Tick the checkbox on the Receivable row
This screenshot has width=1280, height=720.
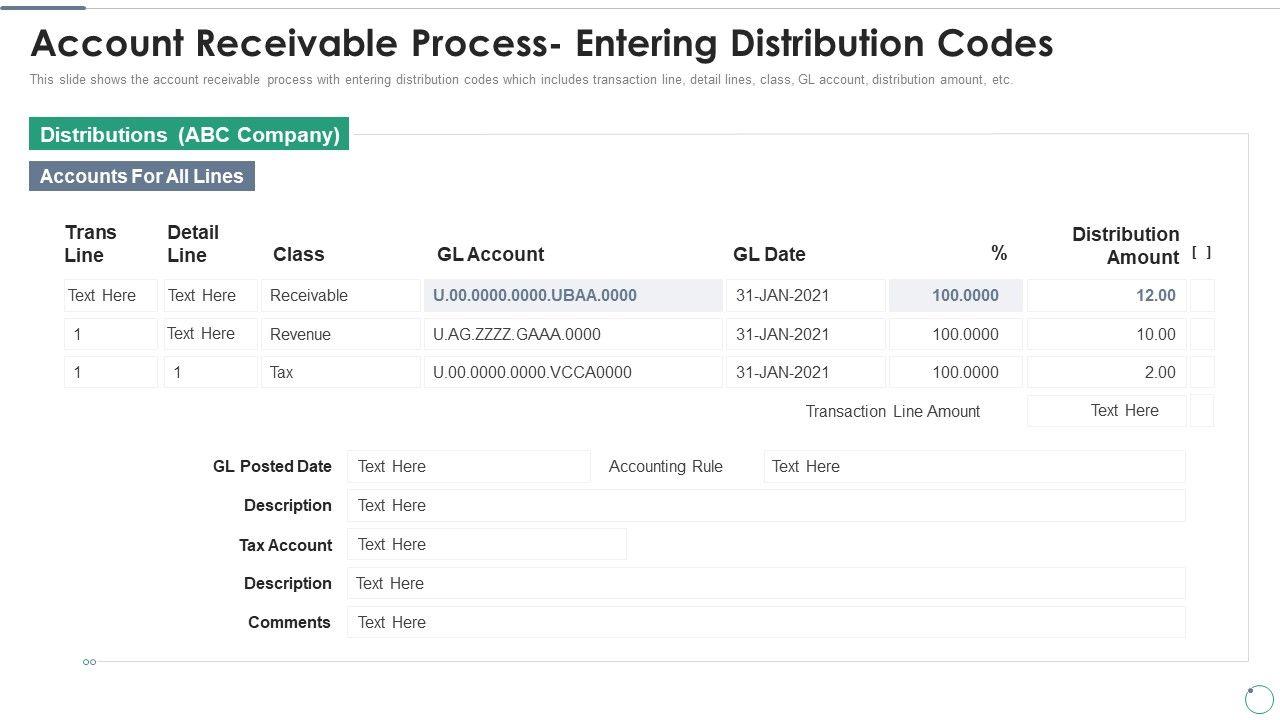point(1201,296)
